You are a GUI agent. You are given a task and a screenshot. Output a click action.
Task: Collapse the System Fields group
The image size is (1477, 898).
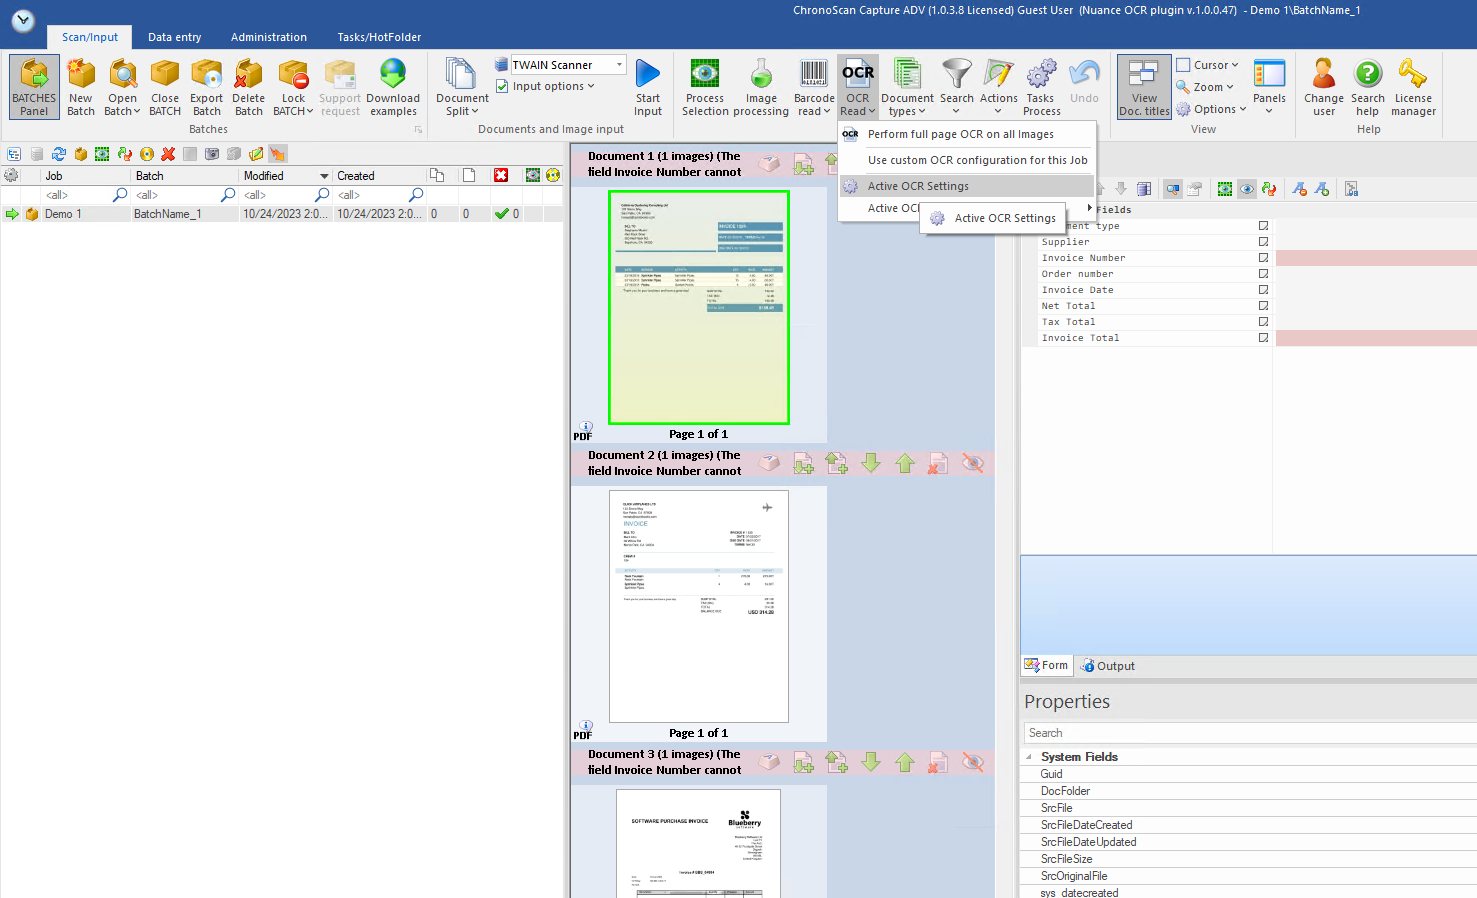pyautogui.click(x=1029, y=757)
